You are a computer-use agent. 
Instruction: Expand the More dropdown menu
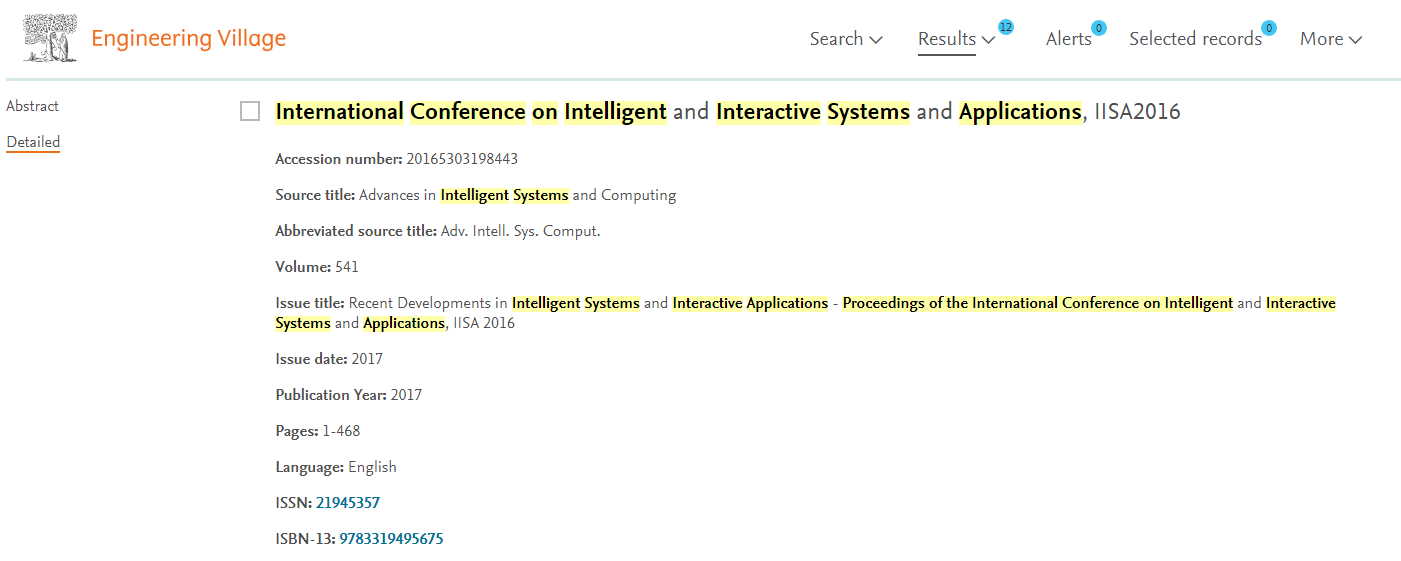[x=1331, y=39]
